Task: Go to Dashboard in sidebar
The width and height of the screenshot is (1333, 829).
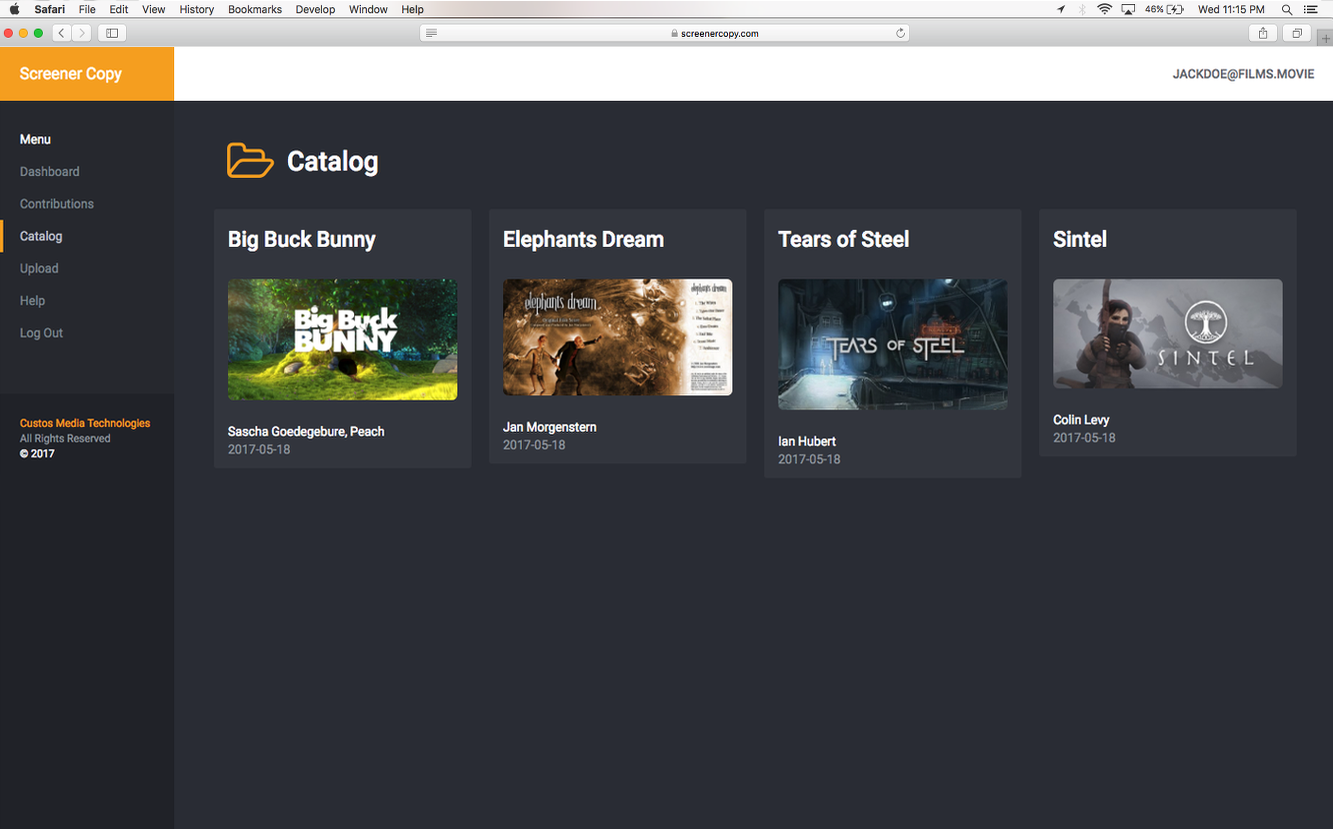Action: point(50,172)
